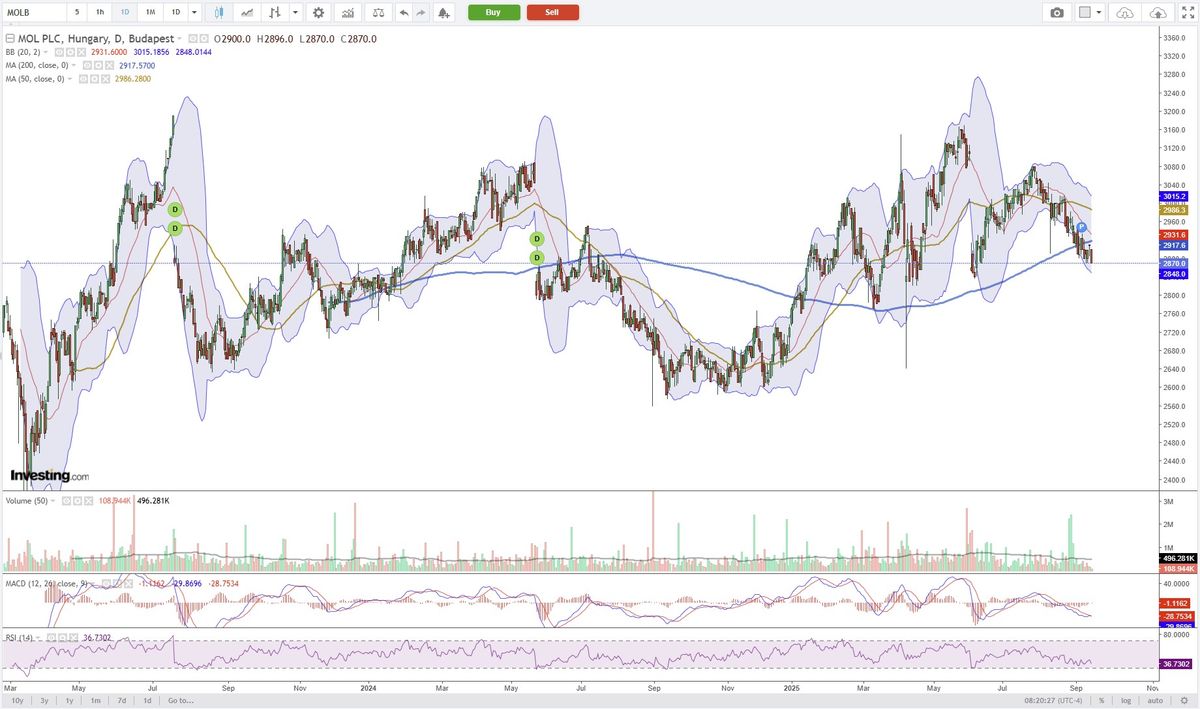Viewport: 1200px width, 709px height.
Task: Hide the RSI (14) indicator
Action: click(51, 637)
